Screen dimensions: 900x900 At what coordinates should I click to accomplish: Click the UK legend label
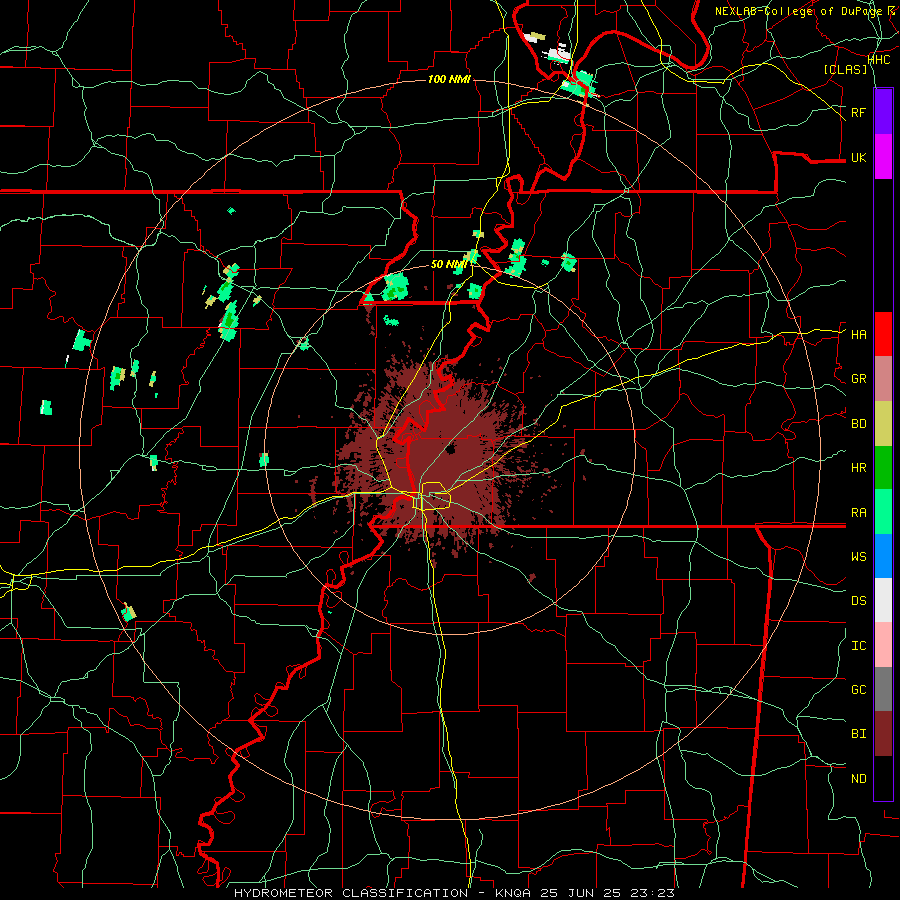(x=858, y=157)
